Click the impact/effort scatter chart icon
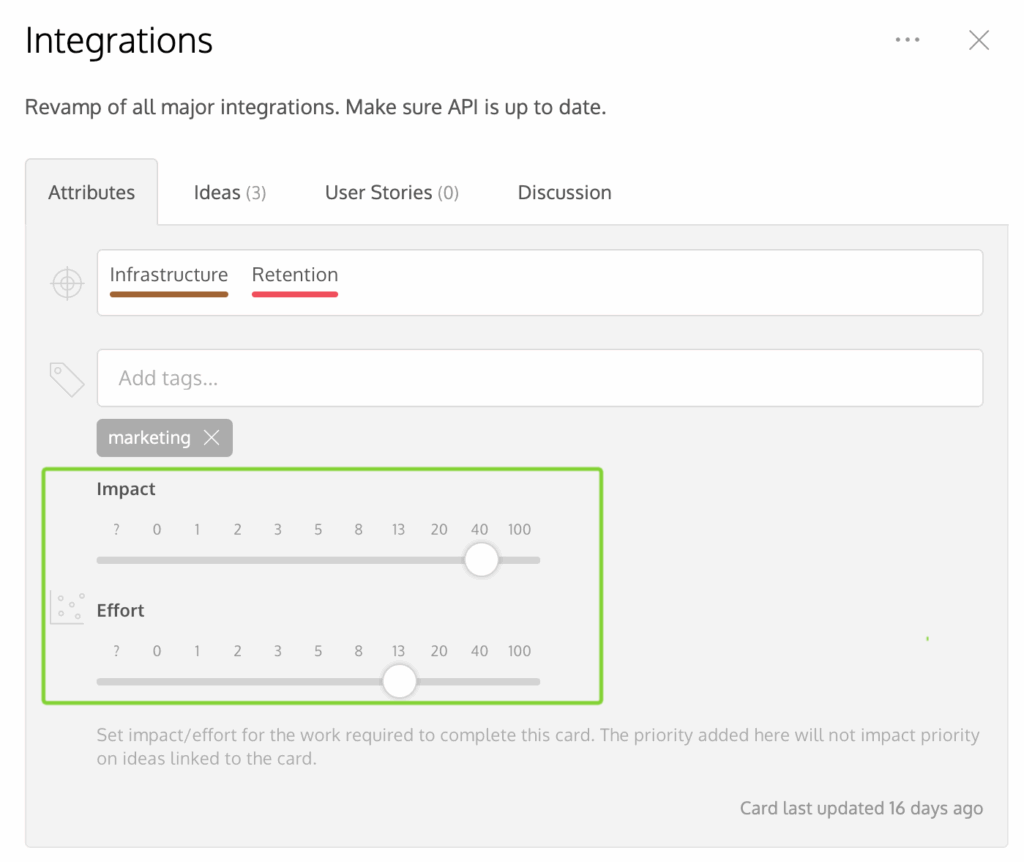This screenshot has width=1024, height=862. tap(67, 607)
